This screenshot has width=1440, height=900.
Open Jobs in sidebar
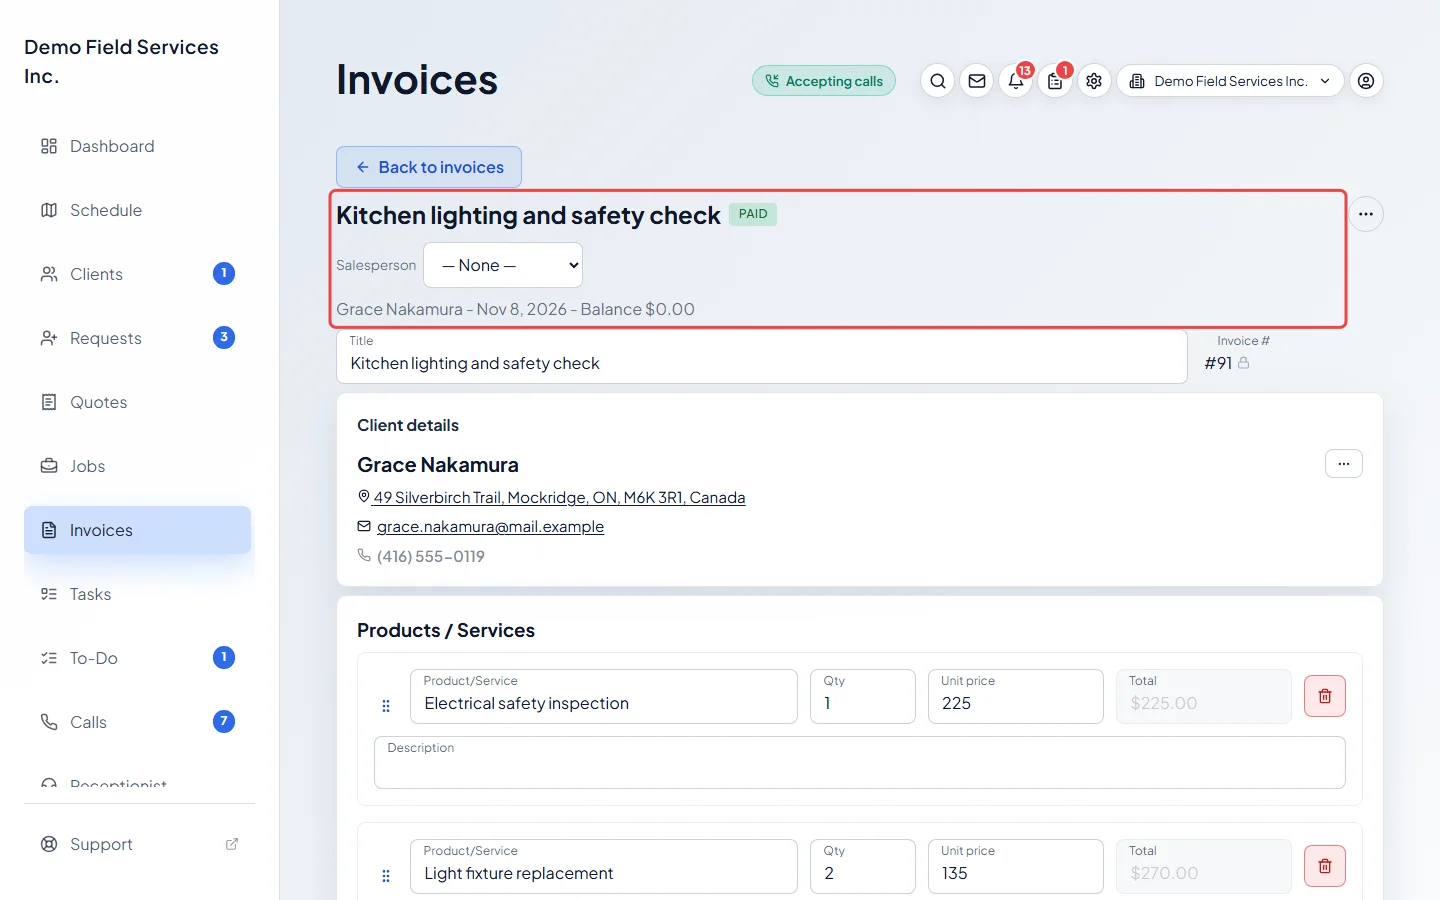[138, 466]
